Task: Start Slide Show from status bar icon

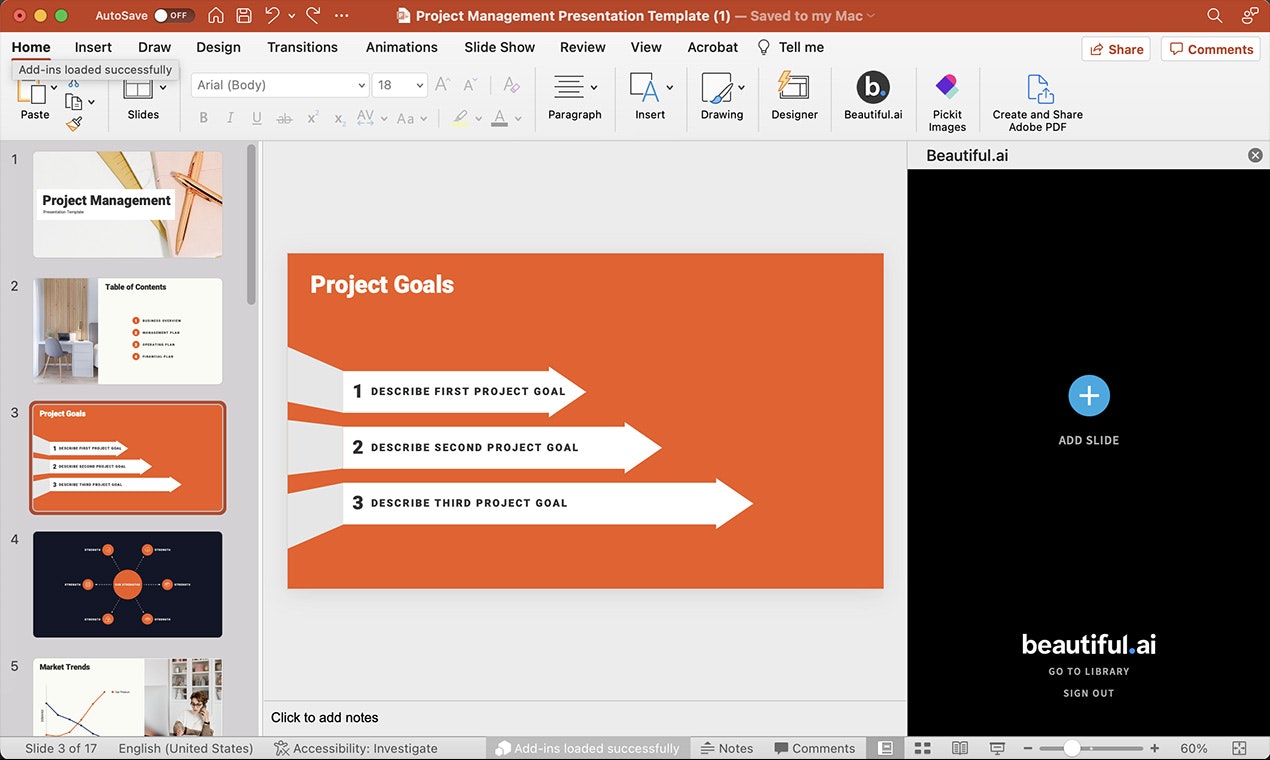Action: click(x=997, y=748)
